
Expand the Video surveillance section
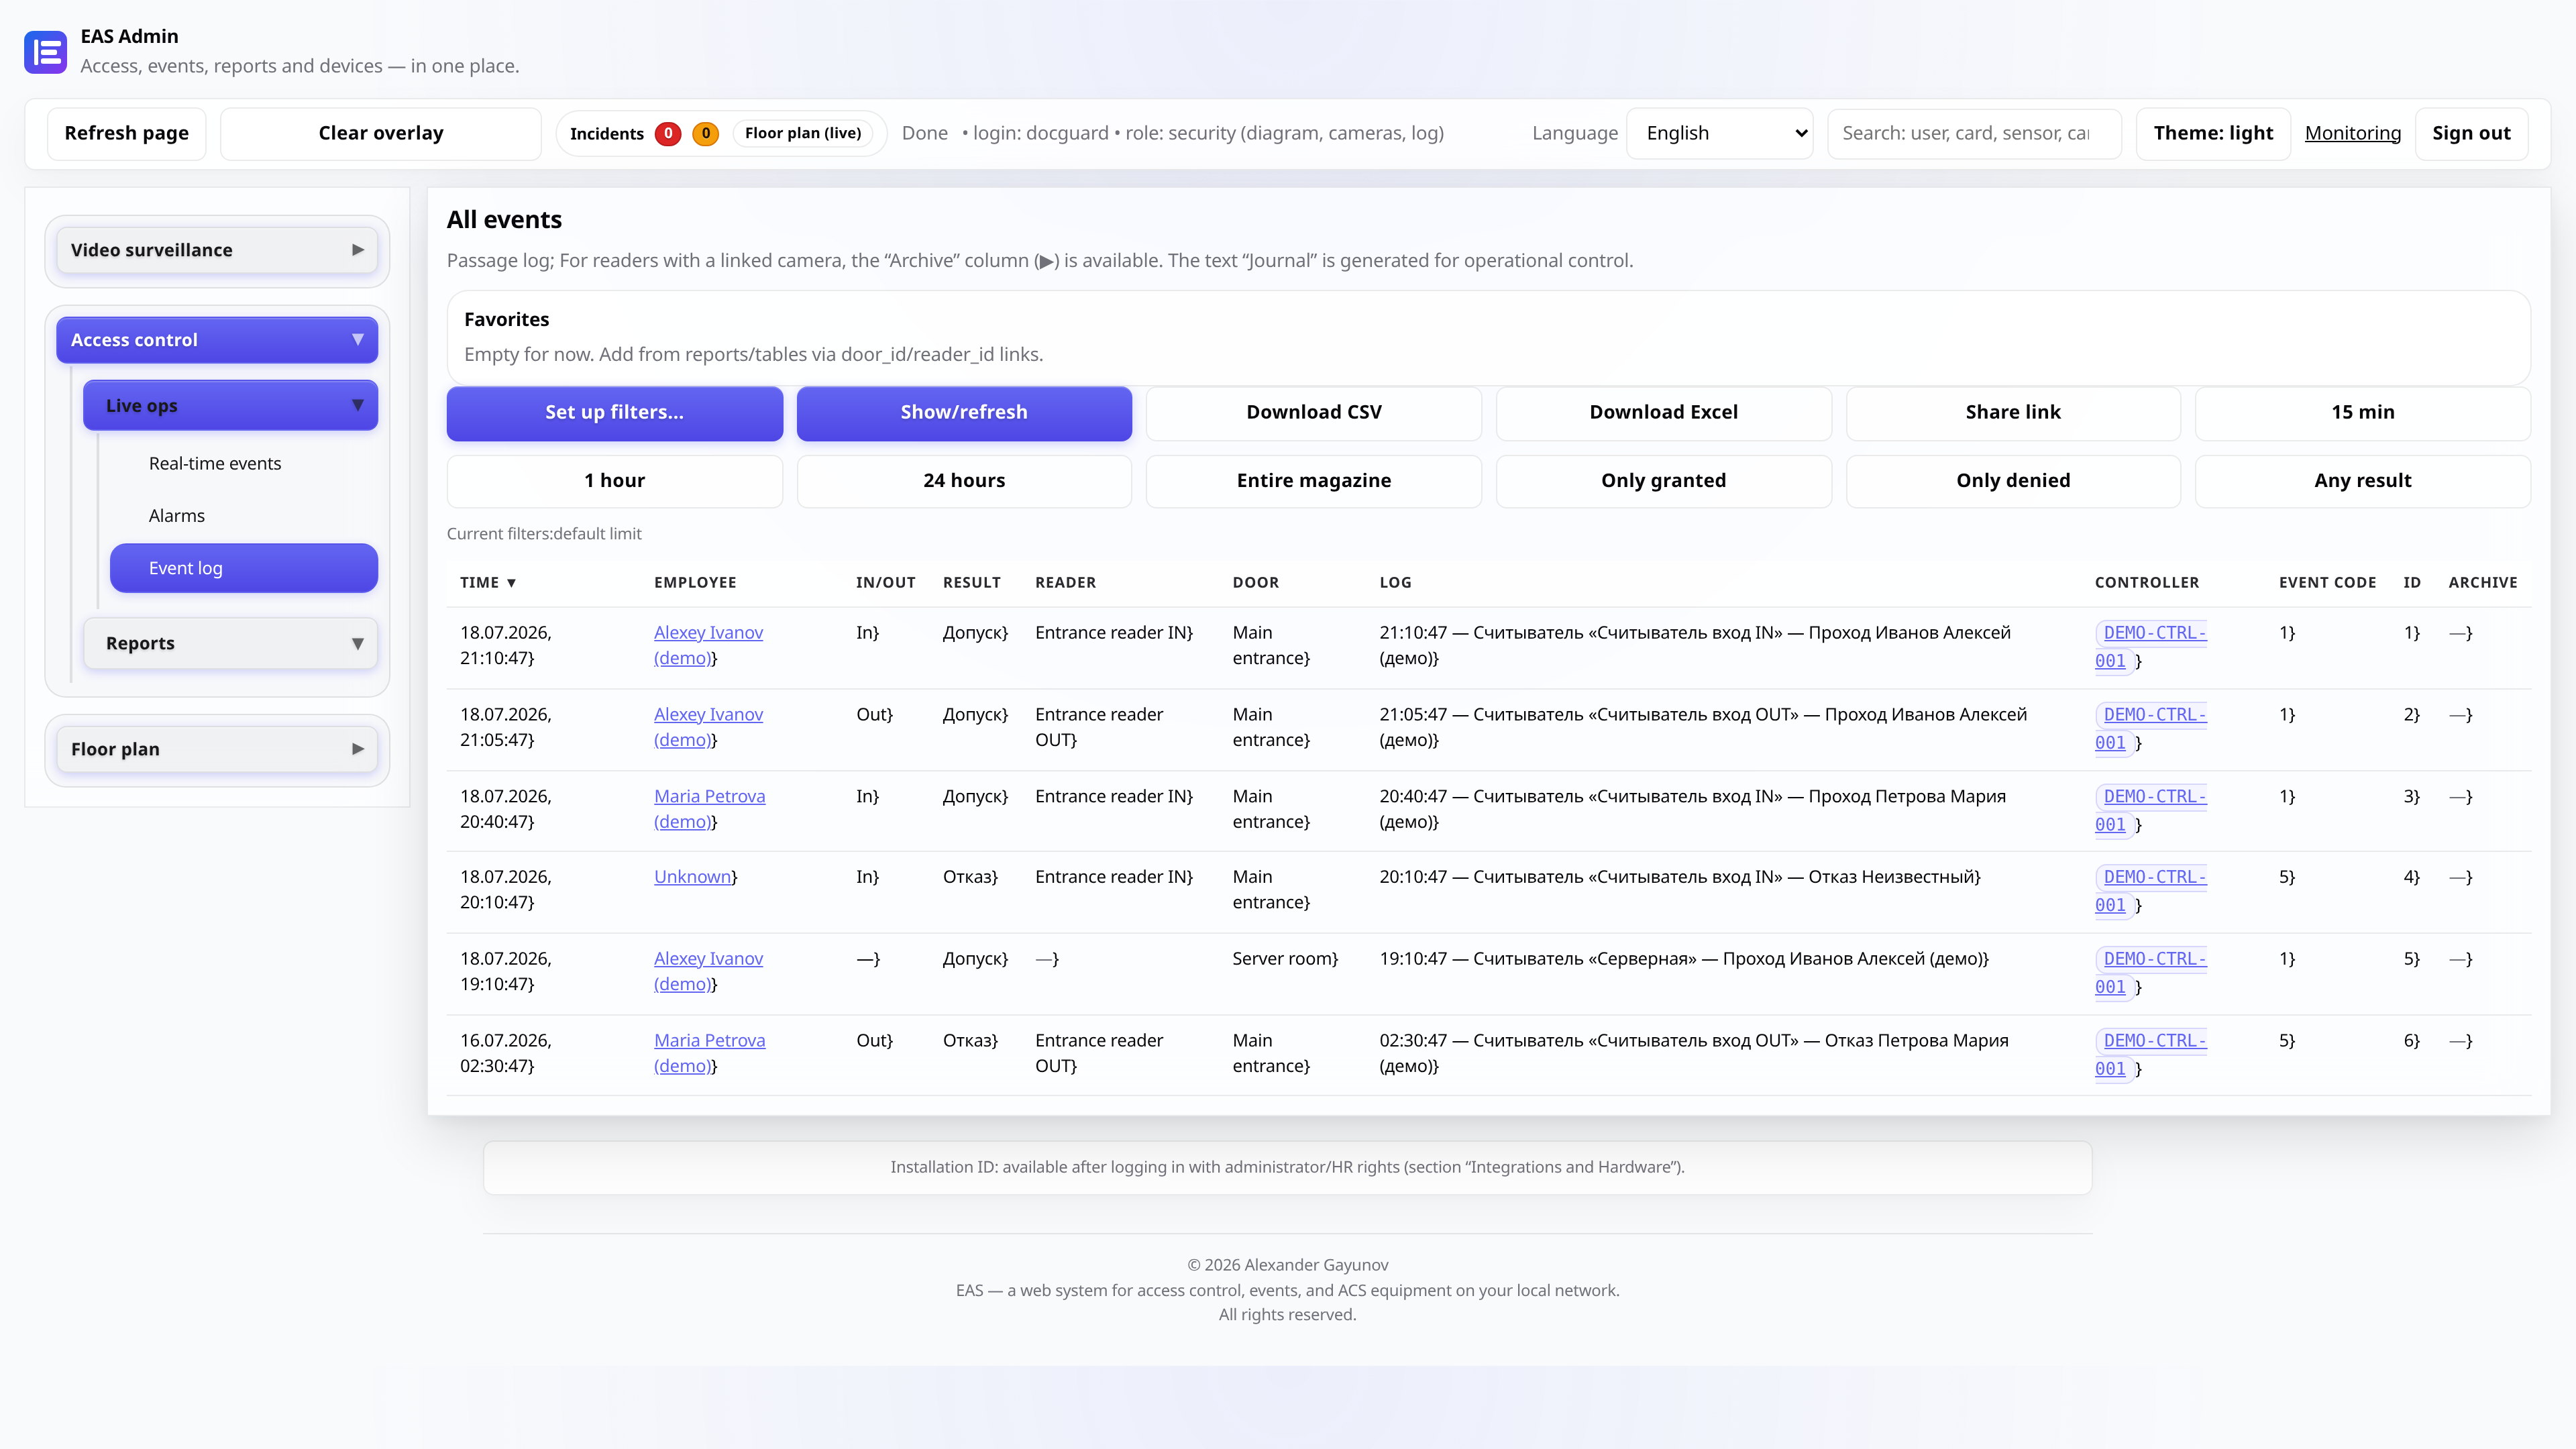click(x=217, y=250)
